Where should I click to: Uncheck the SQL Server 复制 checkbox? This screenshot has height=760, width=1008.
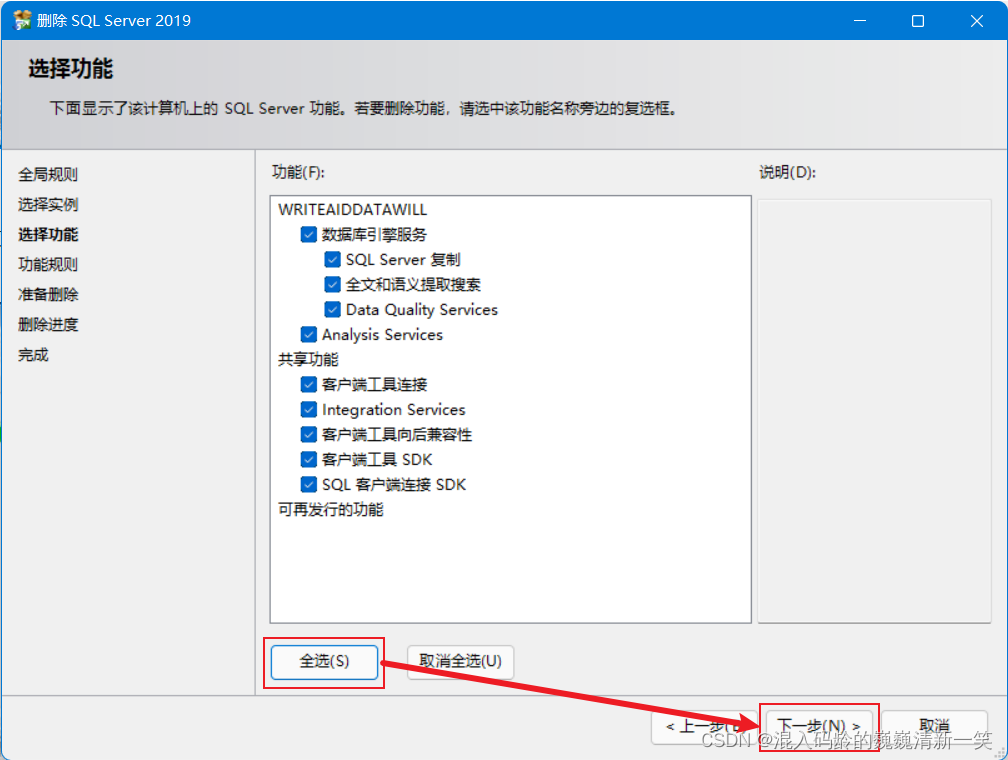point(332,260)
